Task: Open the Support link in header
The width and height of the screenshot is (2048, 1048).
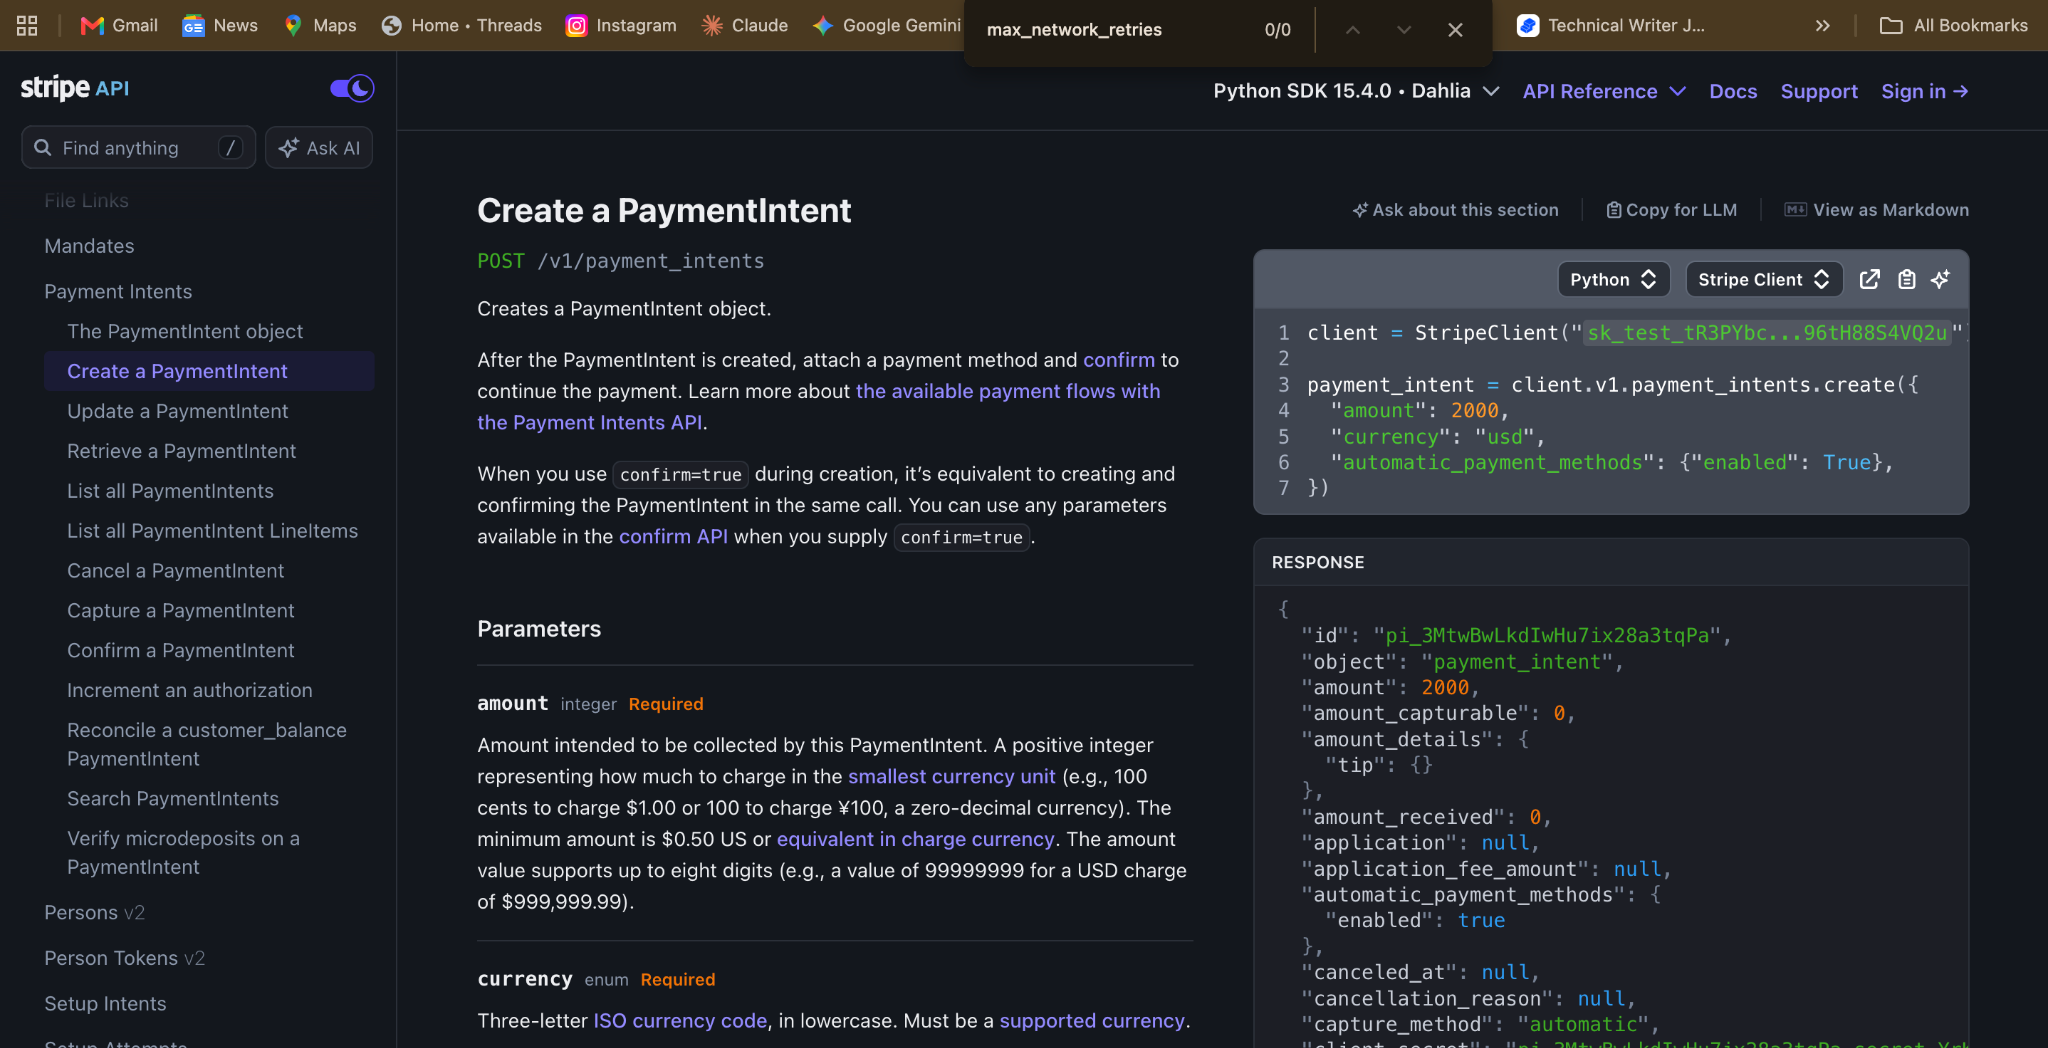Action: click(1819, 91)
